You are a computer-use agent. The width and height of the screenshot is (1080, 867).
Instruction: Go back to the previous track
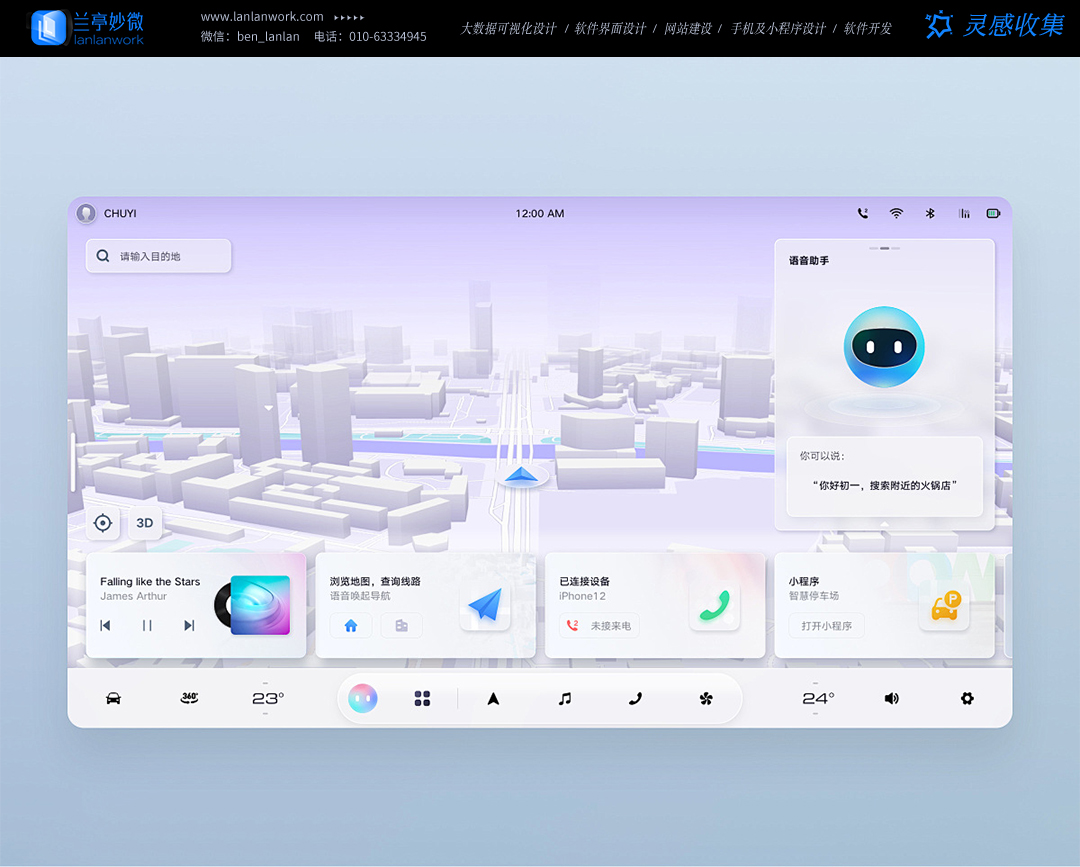(x=105, y=625)
